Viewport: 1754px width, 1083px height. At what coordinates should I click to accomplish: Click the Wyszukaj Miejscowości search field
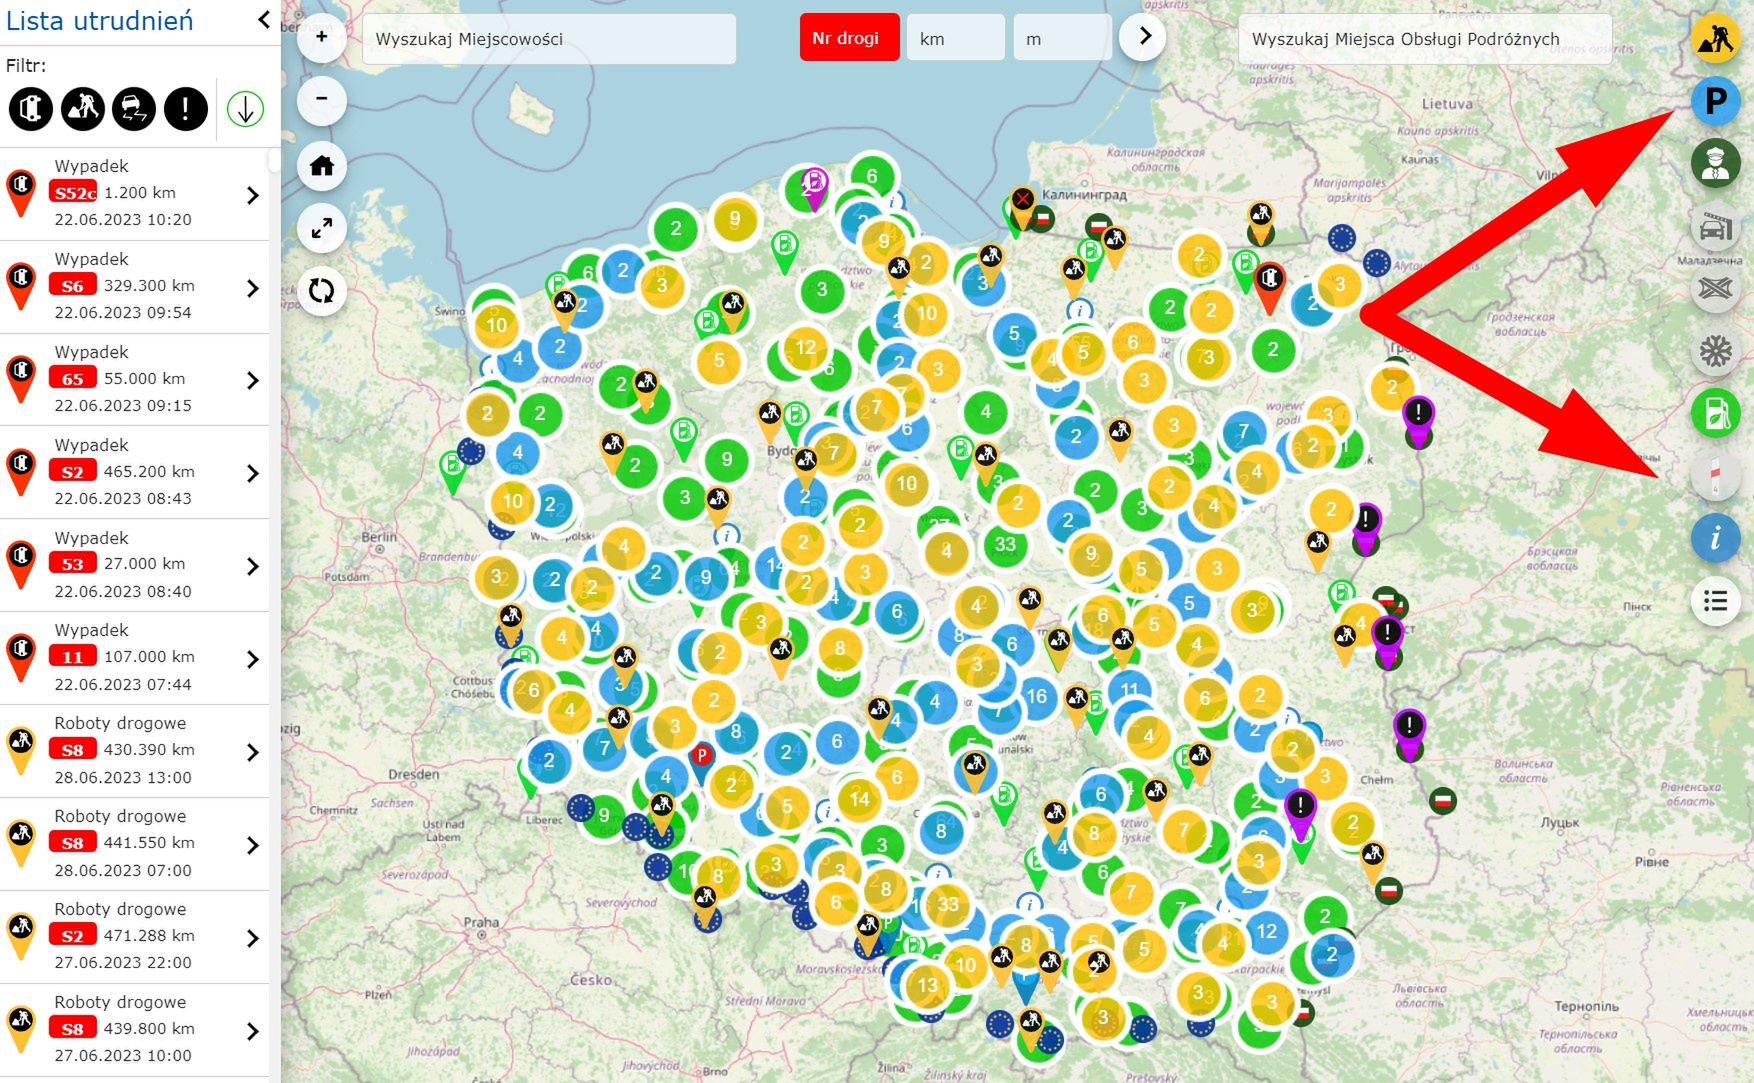pyautogui.click(x=548, y=39)
